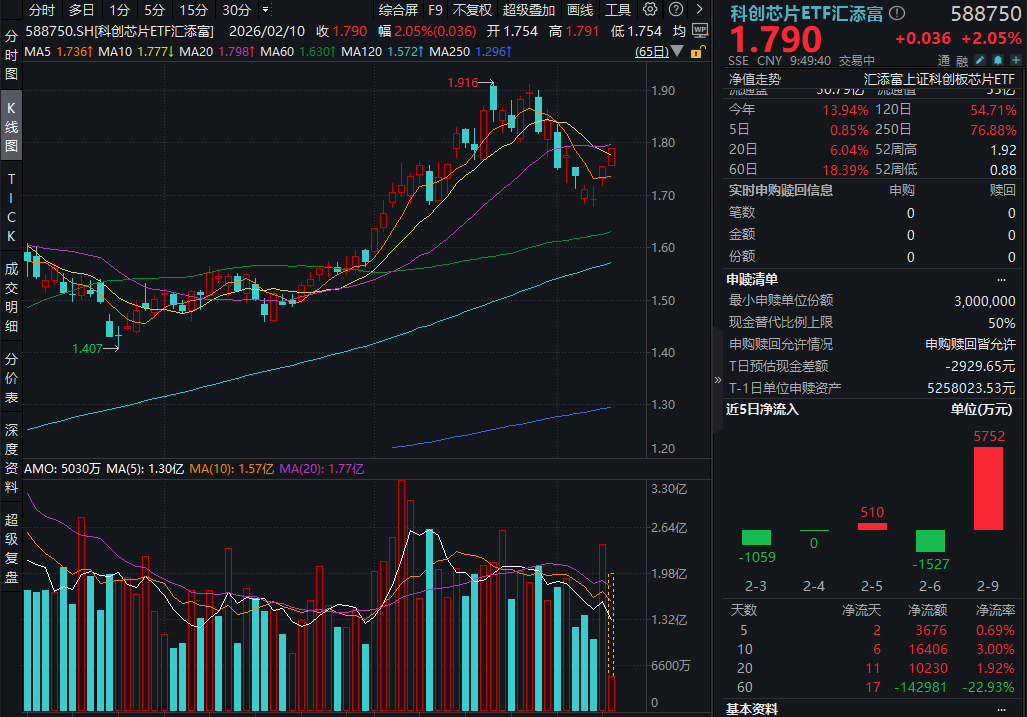This screenshot has height=717, width=1027.
Task: Open the 工具 menu
Action: coord(618,11)
